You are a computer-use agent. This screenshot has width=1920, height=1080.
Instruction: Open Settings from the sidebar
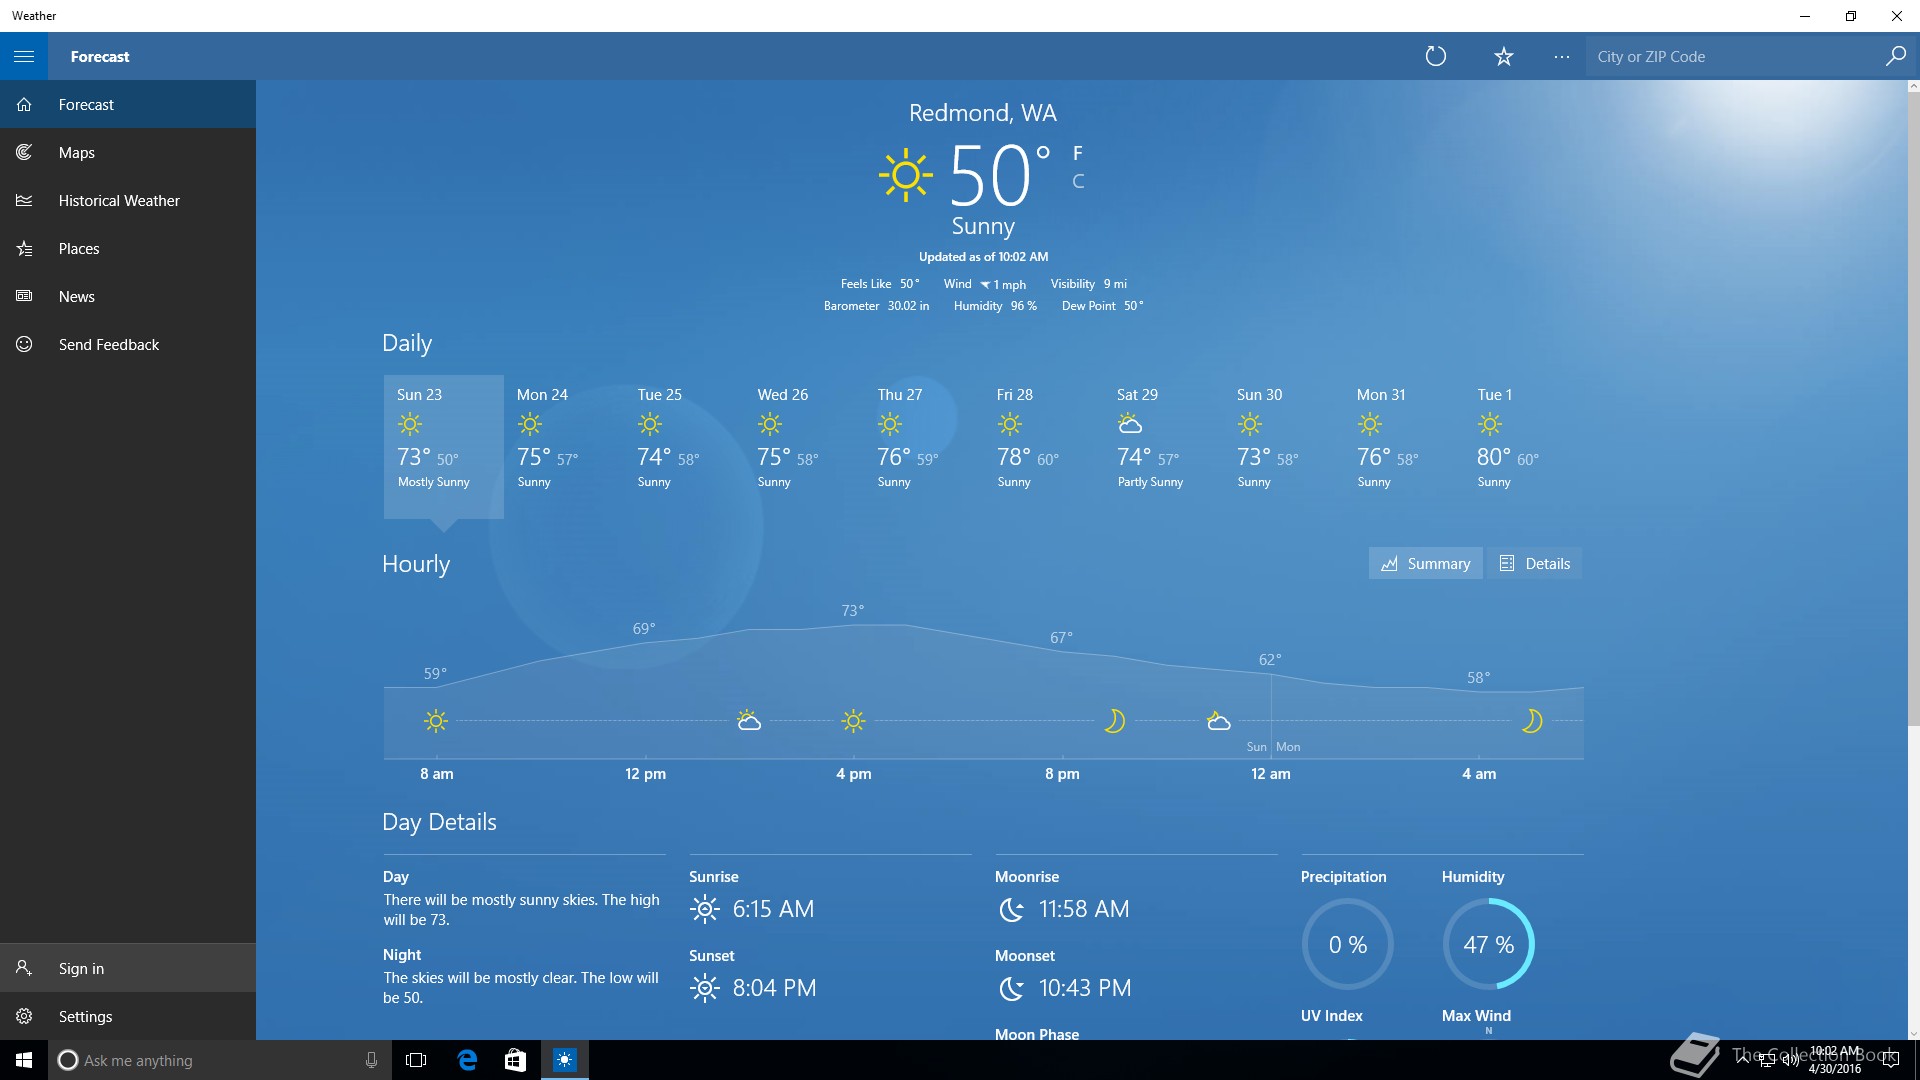128,1016
